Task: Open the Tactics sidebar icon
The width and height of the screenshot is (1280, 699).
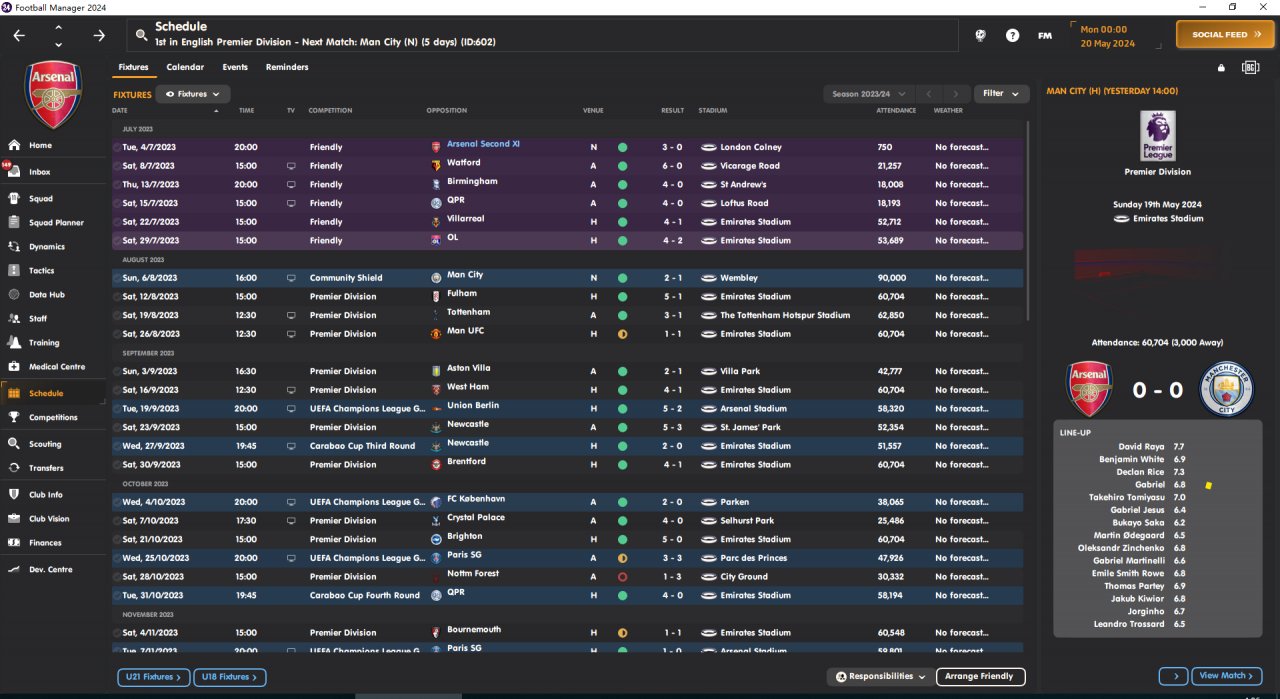Action: click(x=14, y=270)
